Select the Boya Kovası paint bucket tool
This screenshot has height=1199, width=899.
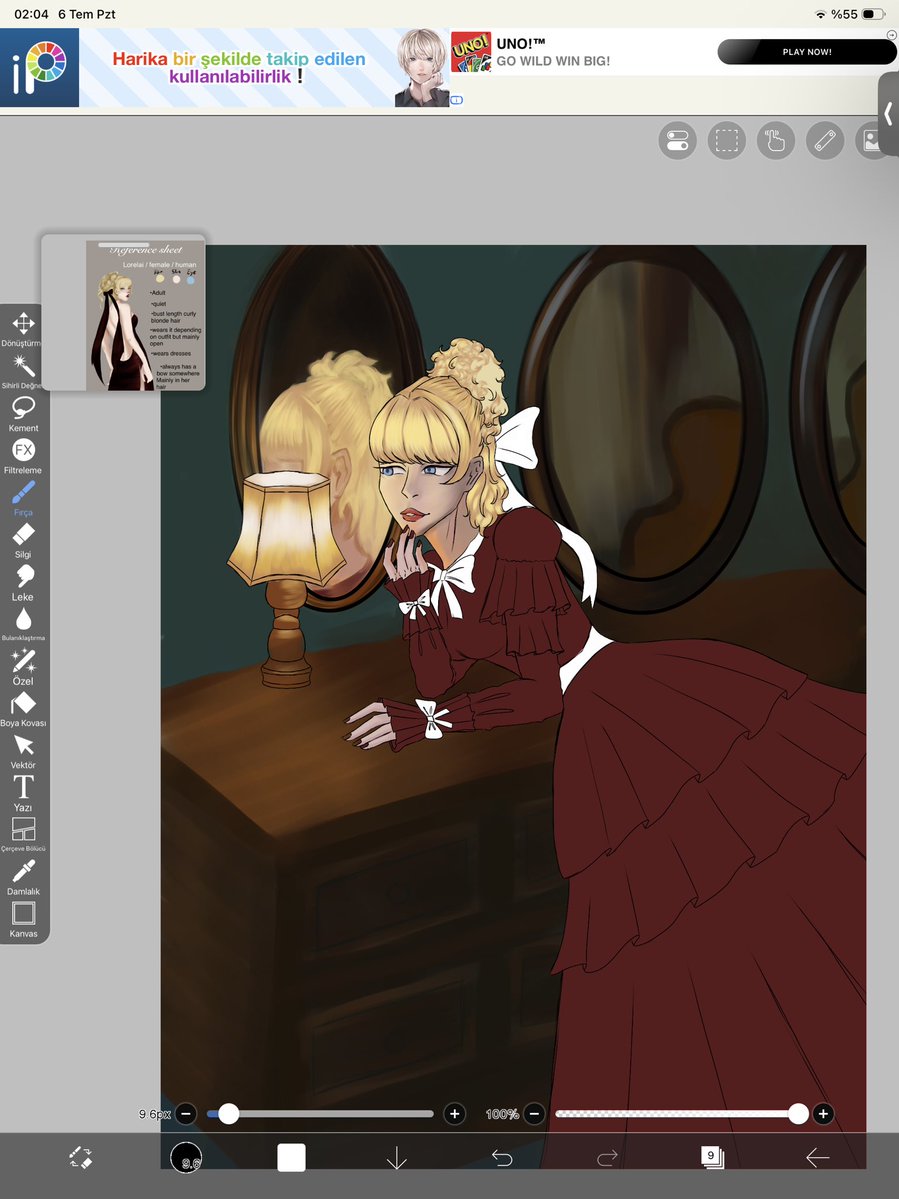pos(23,709)
